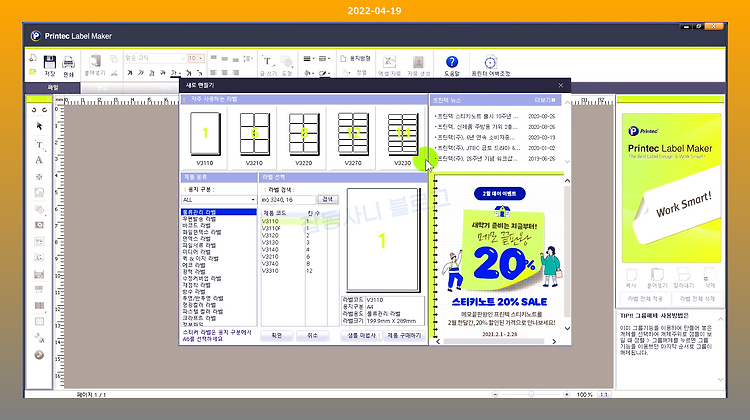This screenshot has width=750, height=420.
Task: Click the Save (저장) toolbar icon
Action: tap(50, 66)
